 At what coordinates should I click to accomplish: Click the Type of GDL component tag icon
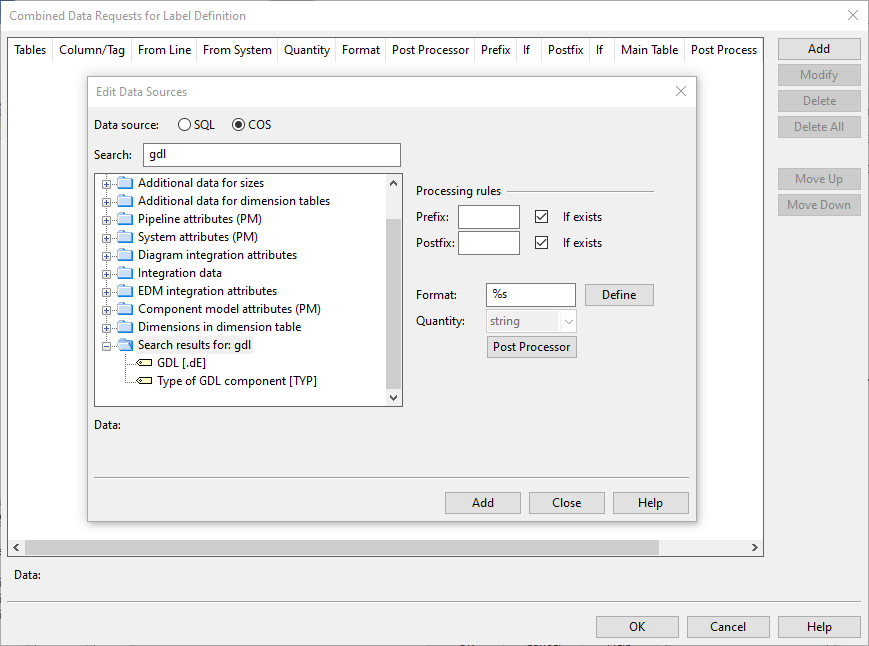click(x=144, y=381)
